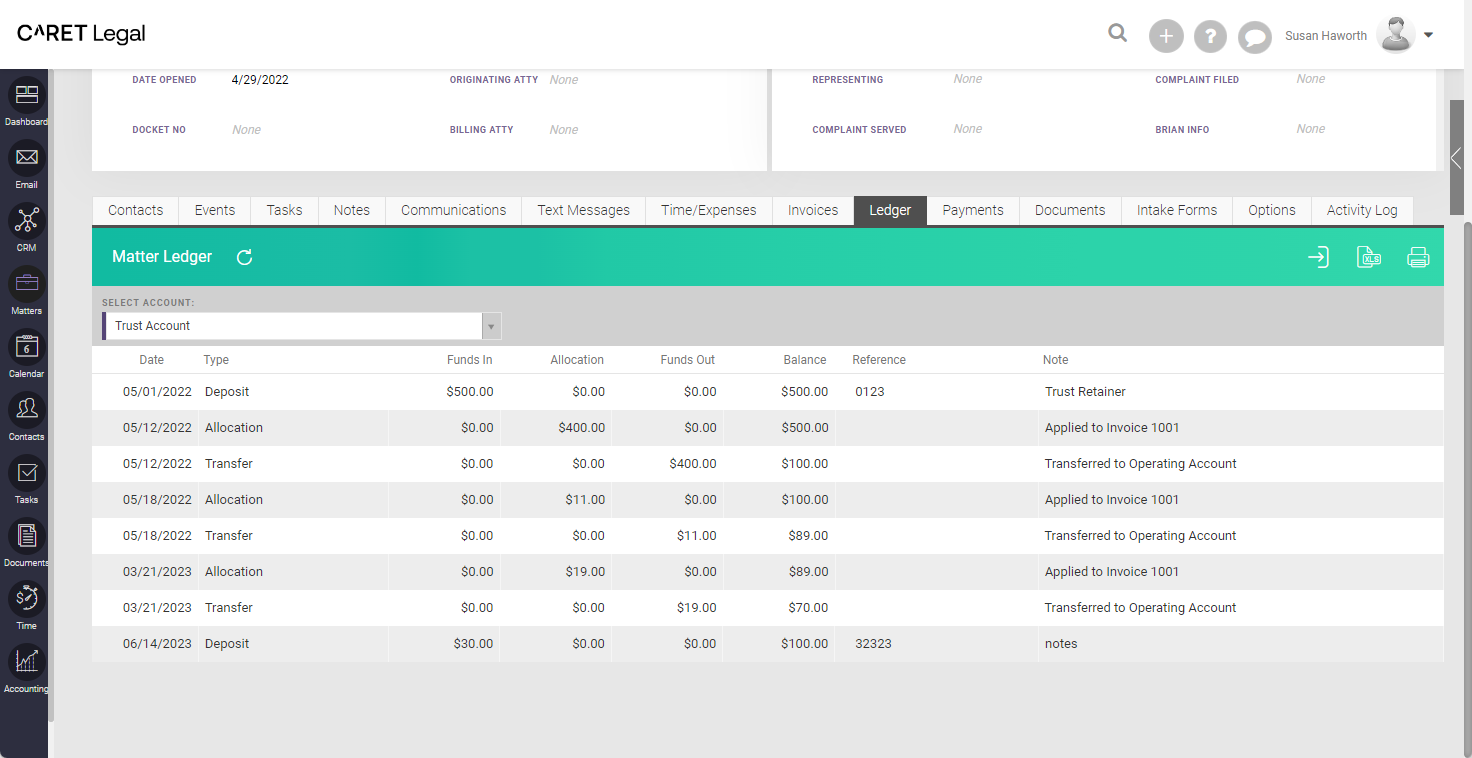Click the plus add-new button
The image size is (1472, 758).
(x=1166, y=36)
